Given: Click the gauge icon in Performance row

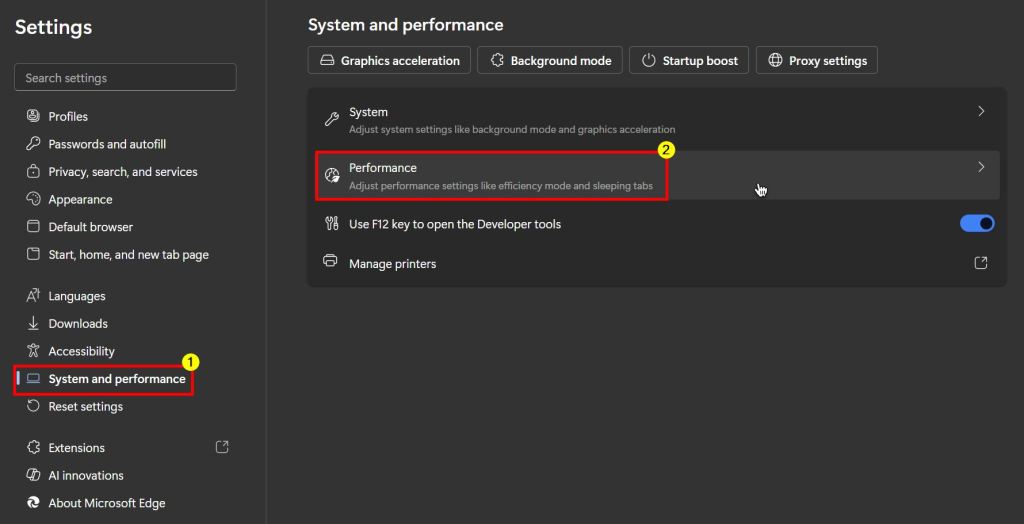Looking at the screenshot, I should coord(332,175).
